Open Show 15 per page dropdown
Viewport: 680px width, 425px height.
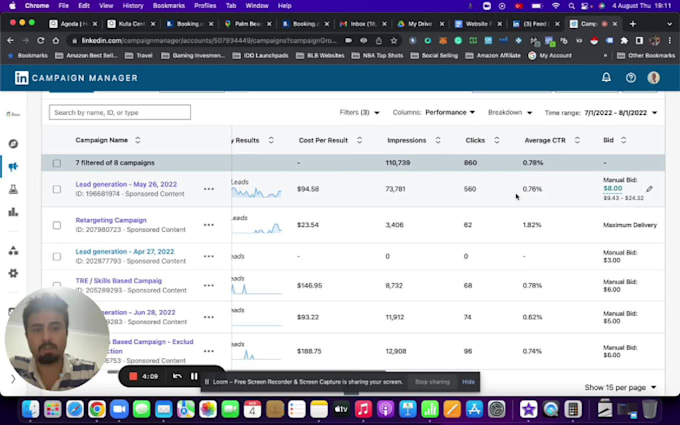click(620, 387)
